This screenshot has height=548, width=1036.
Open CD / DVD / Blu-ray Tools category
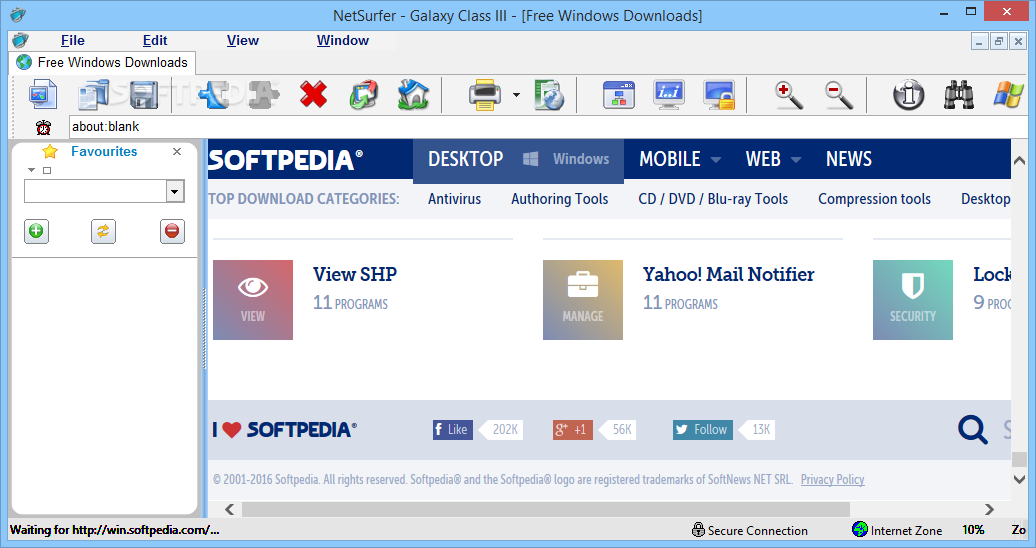(713, 199)
